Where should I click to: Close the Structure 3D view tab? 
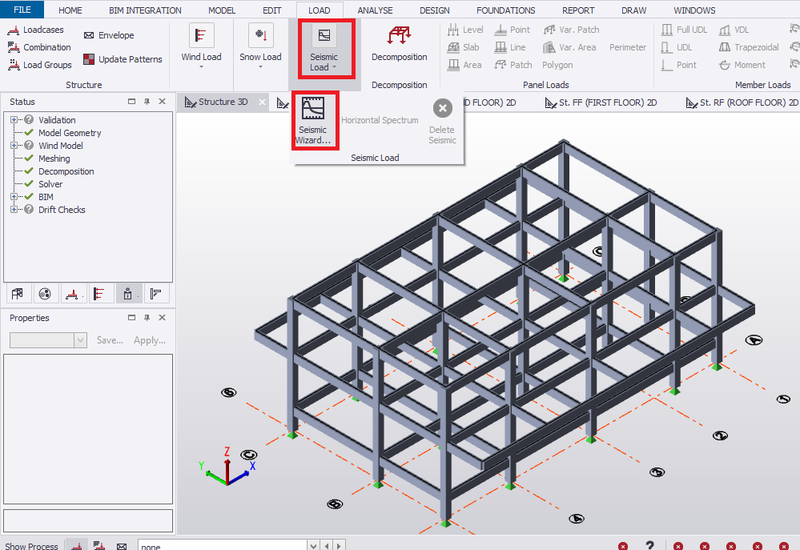(x=265, y=102)
